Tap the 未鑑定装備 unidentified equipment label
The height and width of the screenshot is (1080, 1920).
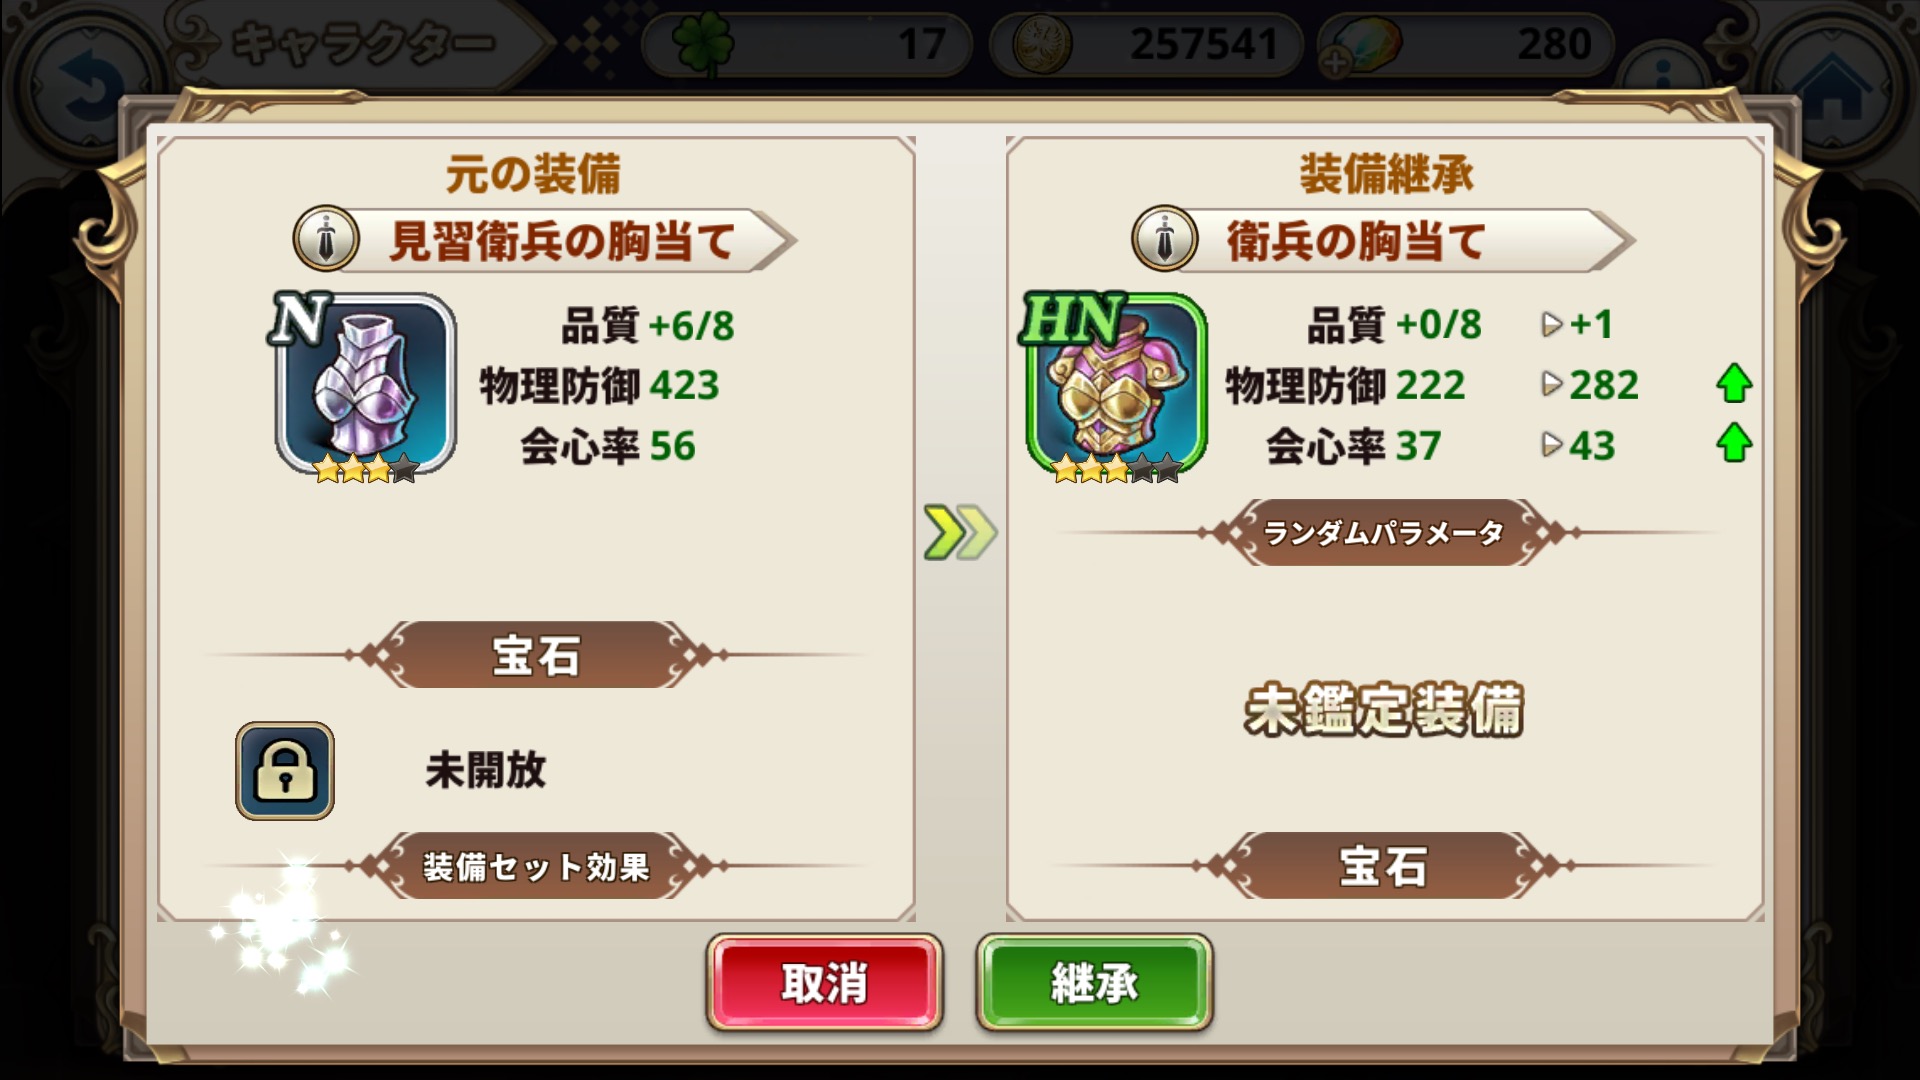coord(1384,710)
